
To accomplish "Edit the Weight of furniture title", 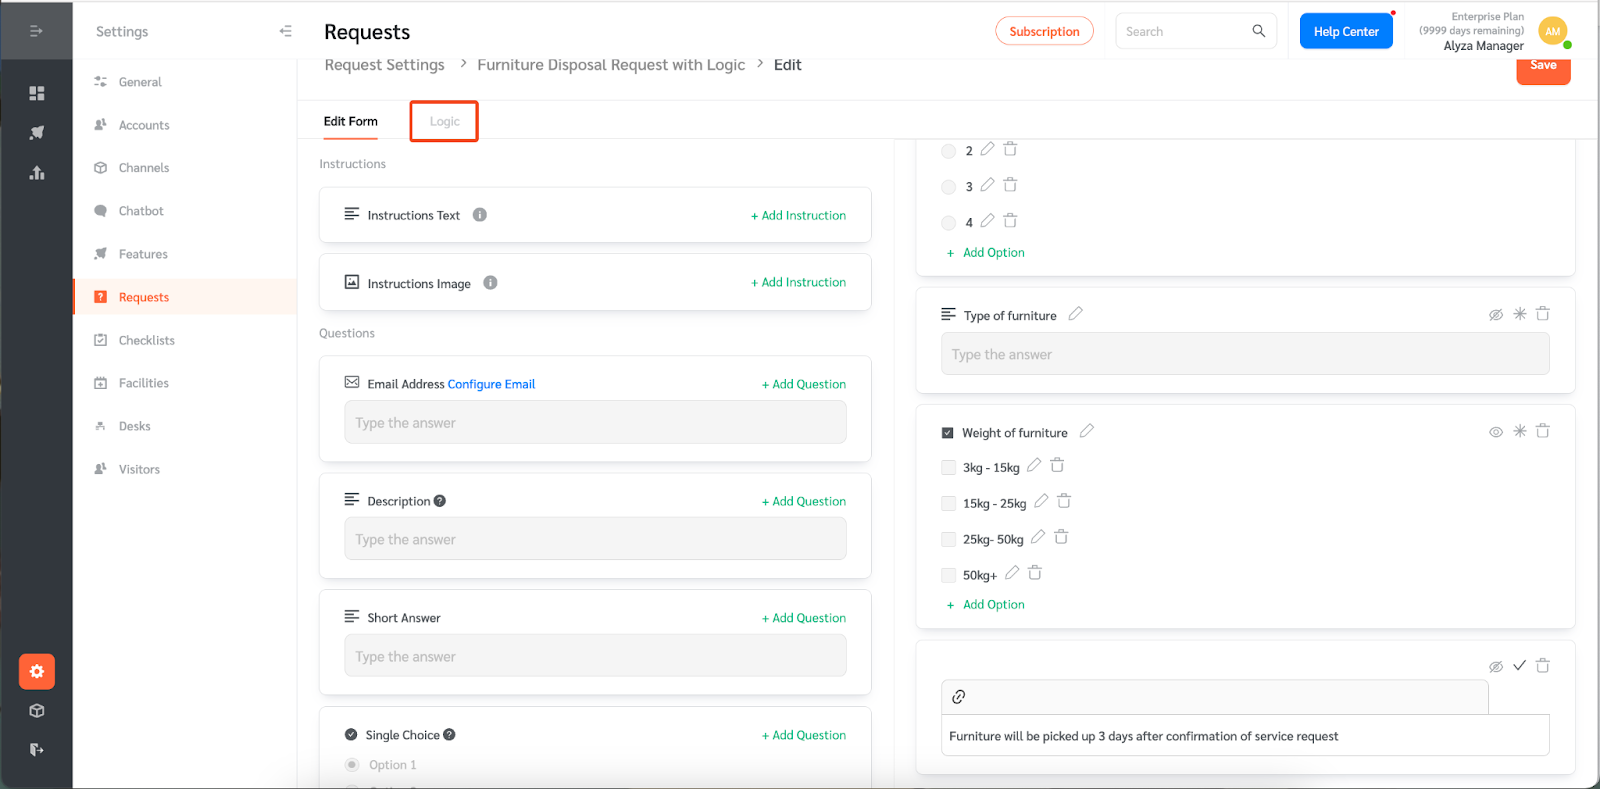I will [x=1087, y=431].
